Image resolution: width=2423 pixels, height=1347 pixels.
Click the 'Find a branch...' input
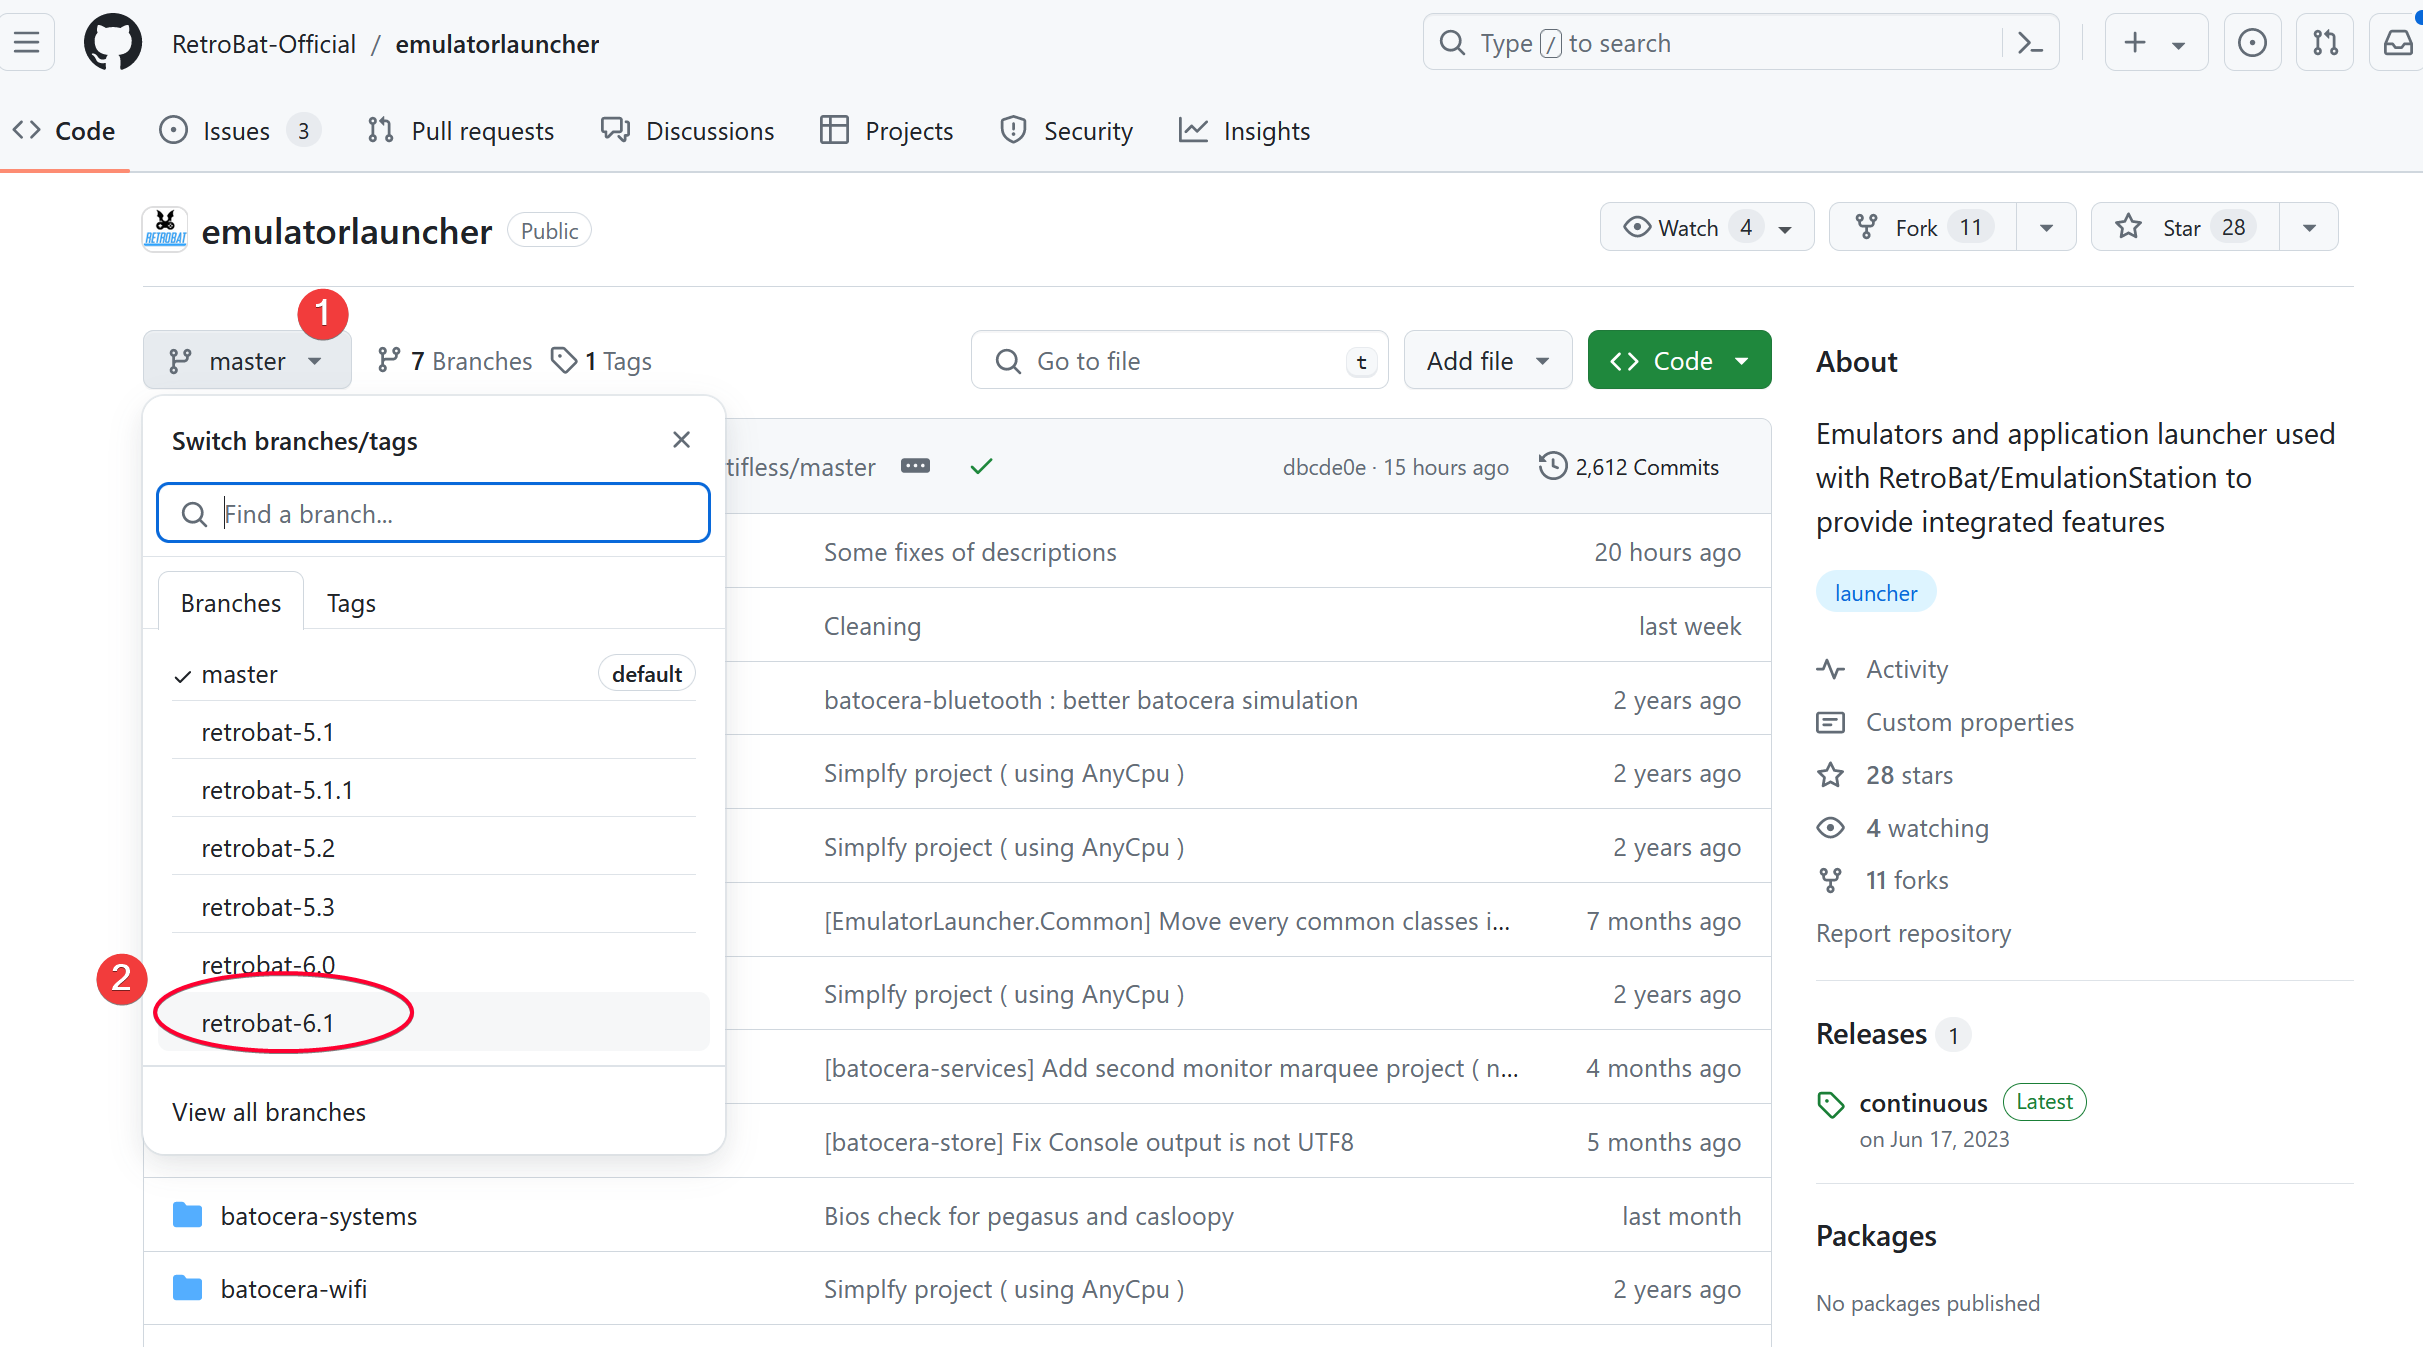[x=433, y=514]
